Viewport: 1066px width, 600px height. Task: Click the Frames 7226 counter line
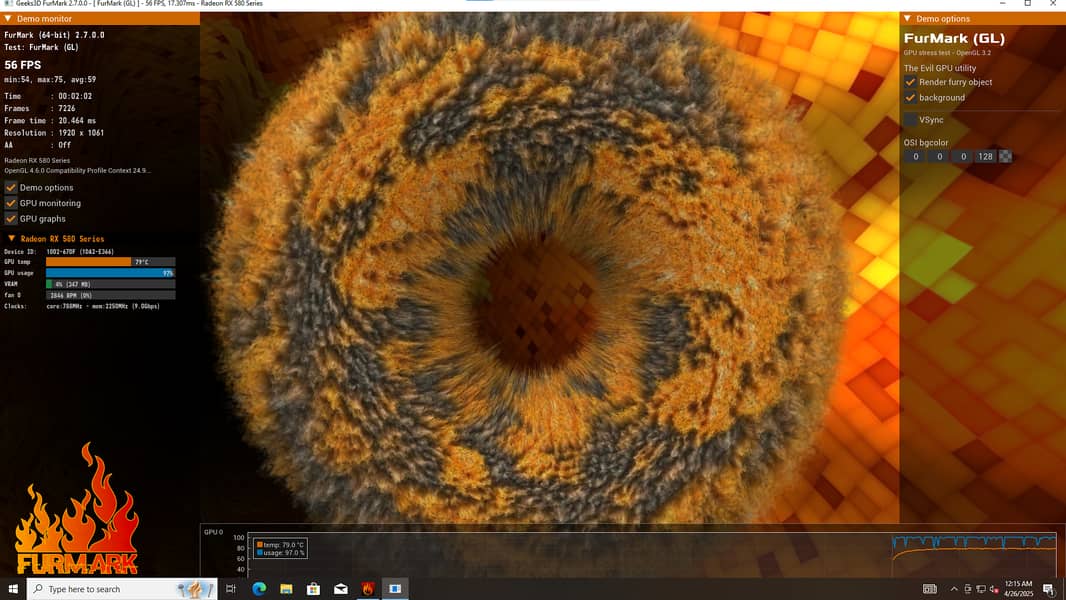39,108
